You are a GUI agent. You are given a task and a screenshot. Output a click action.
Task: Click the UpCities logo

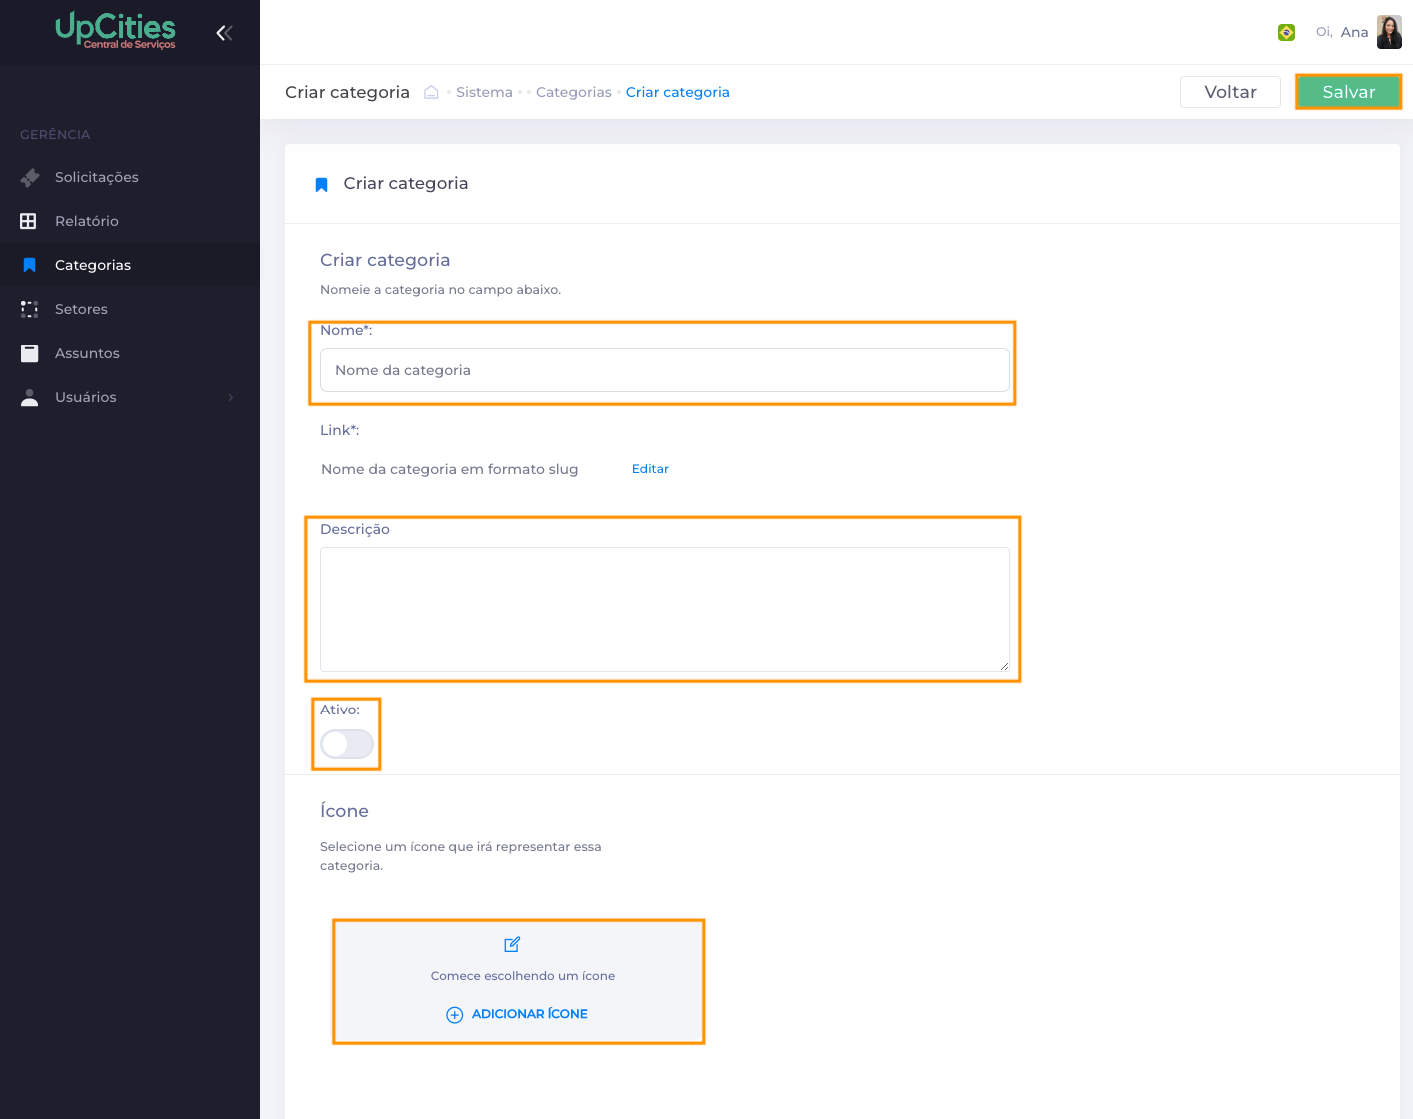point(115,30)
